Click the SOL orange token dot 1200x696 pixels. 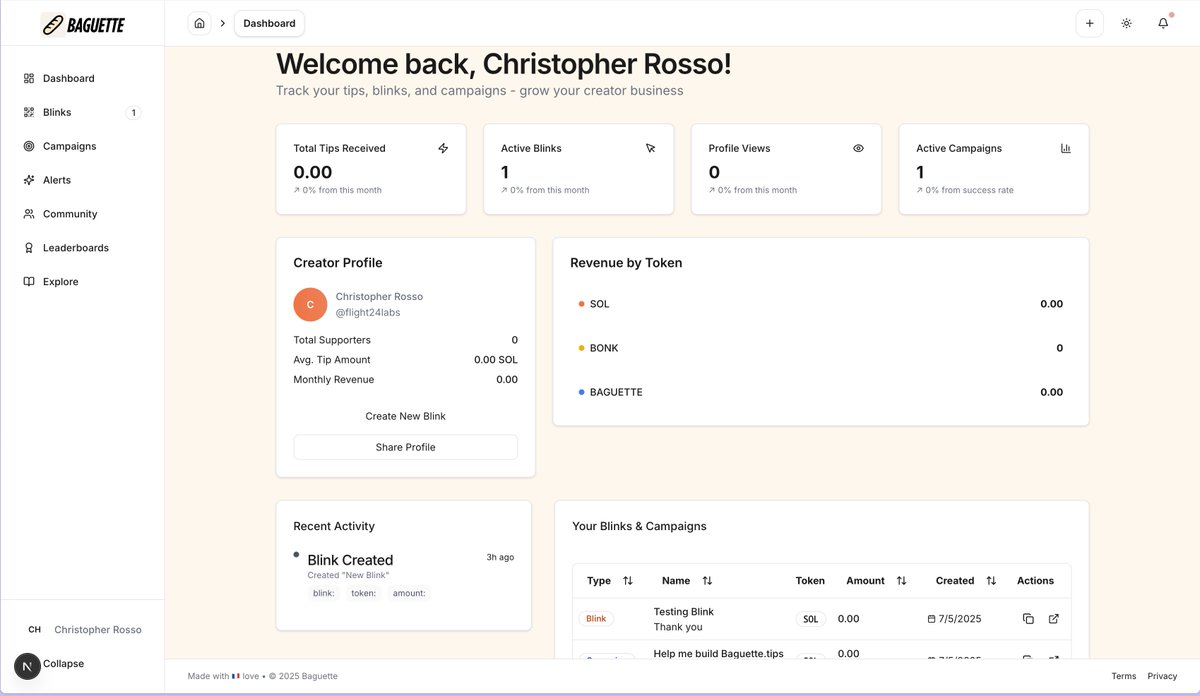pos(581,304)
